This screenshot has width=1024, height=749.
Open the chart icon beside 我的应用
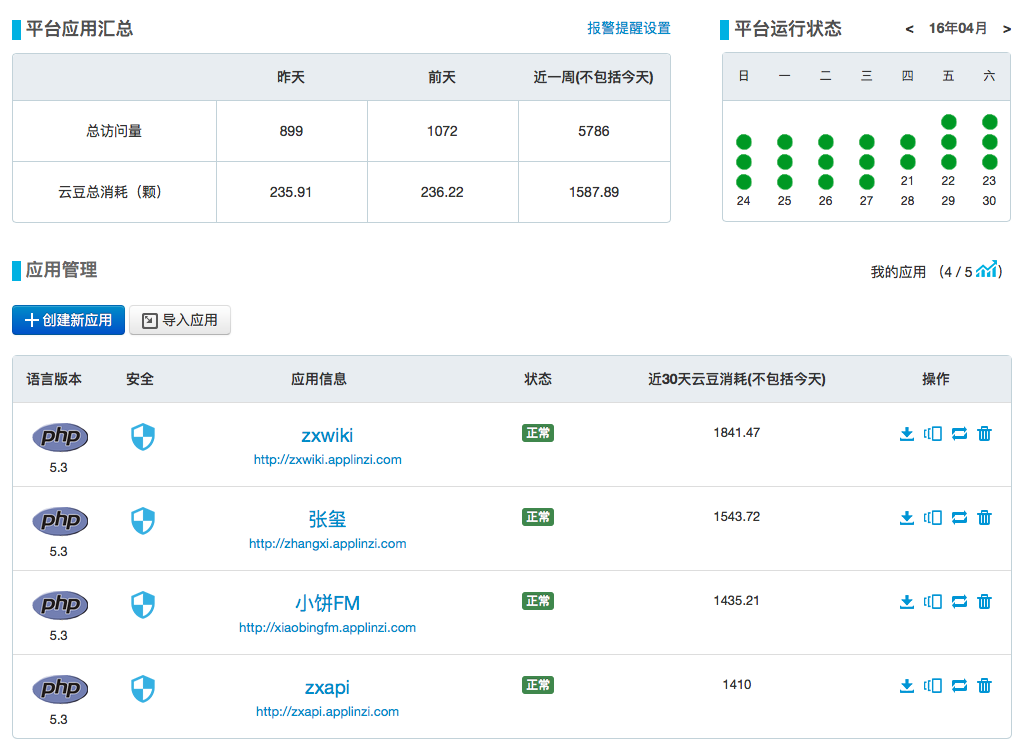coord(988,270)
